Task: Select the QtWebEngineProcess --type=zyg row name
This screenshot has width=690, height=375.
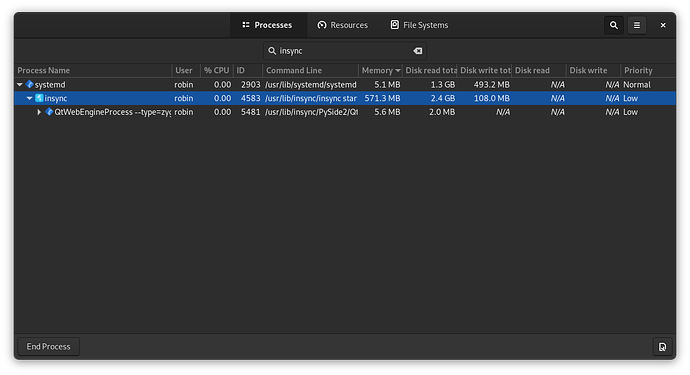Action: click(x=113, y=112)
